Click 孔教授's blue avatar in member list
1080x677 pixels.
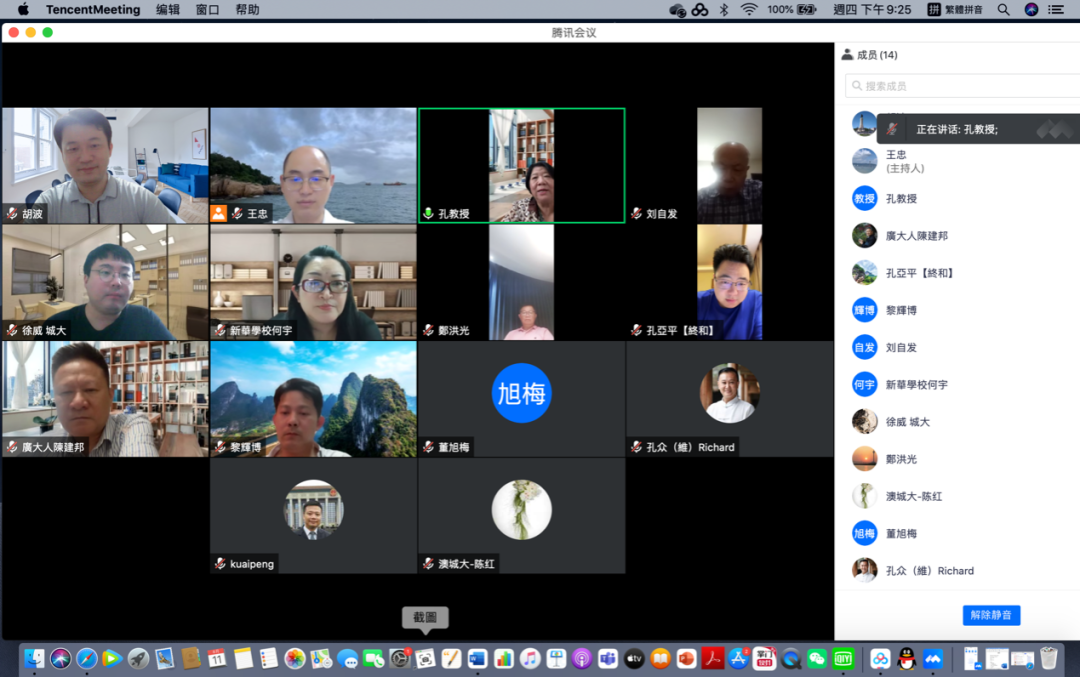865,198
